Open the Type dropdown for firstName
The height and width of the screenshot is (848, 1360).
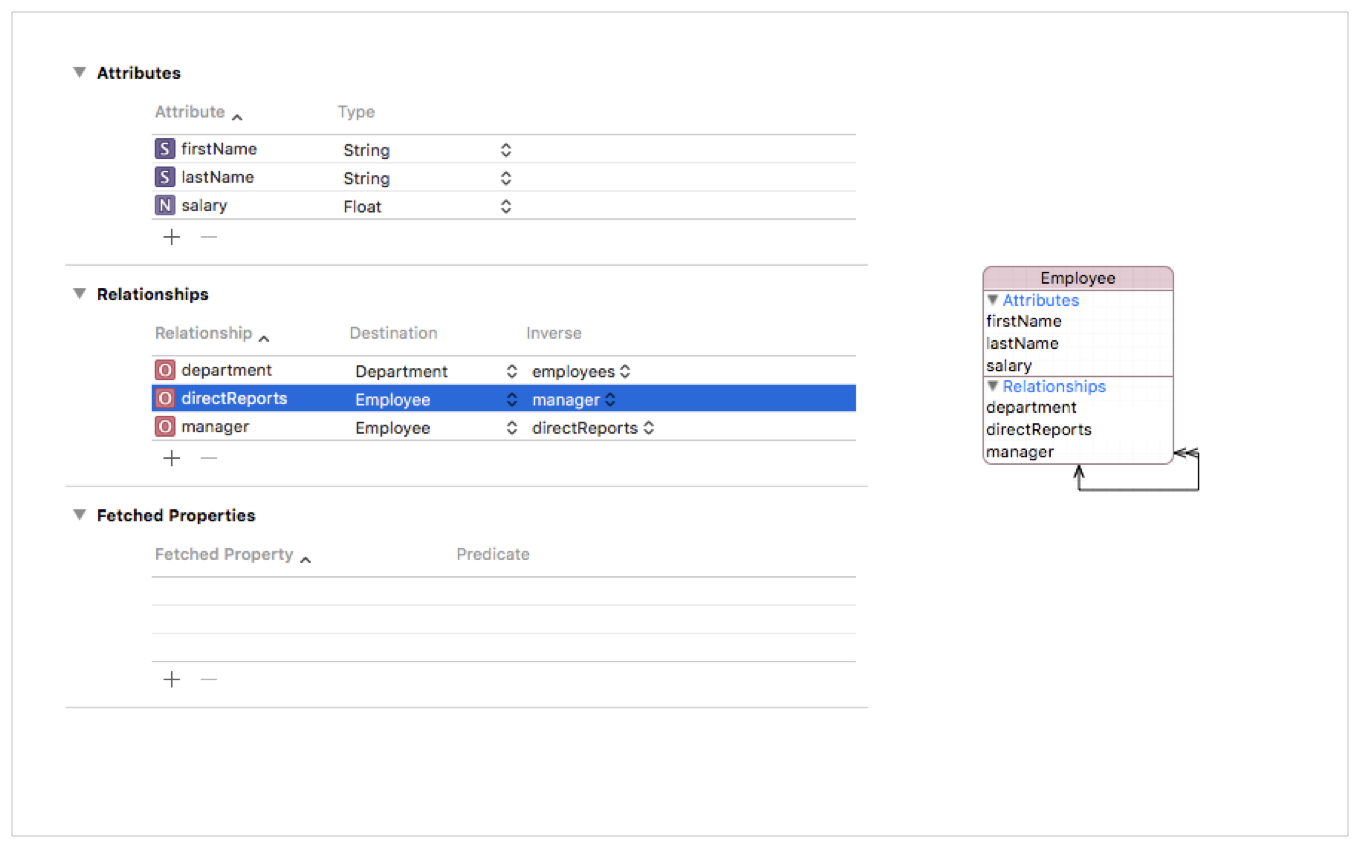pyautogui.click(x=506, y=150)
